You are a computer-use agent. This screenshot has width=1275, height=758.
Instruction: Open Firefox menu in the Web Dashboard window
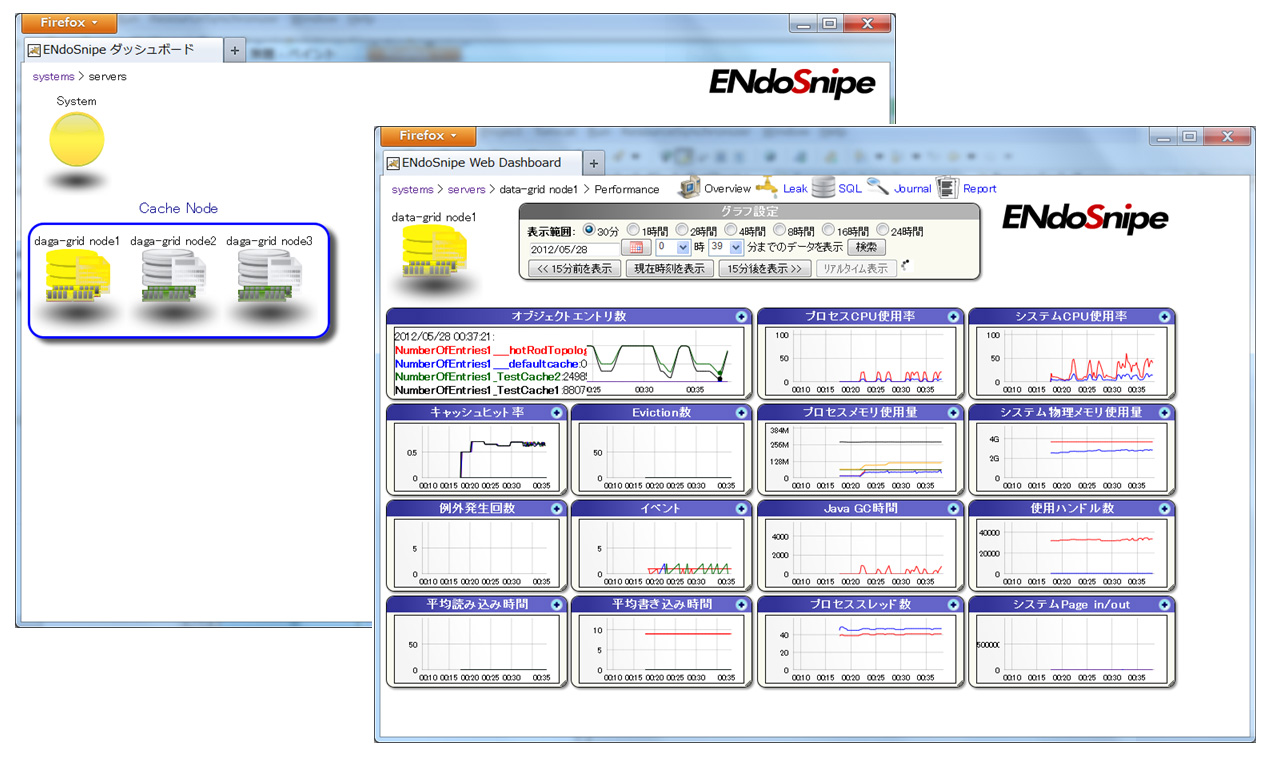[x=428, y=136]
